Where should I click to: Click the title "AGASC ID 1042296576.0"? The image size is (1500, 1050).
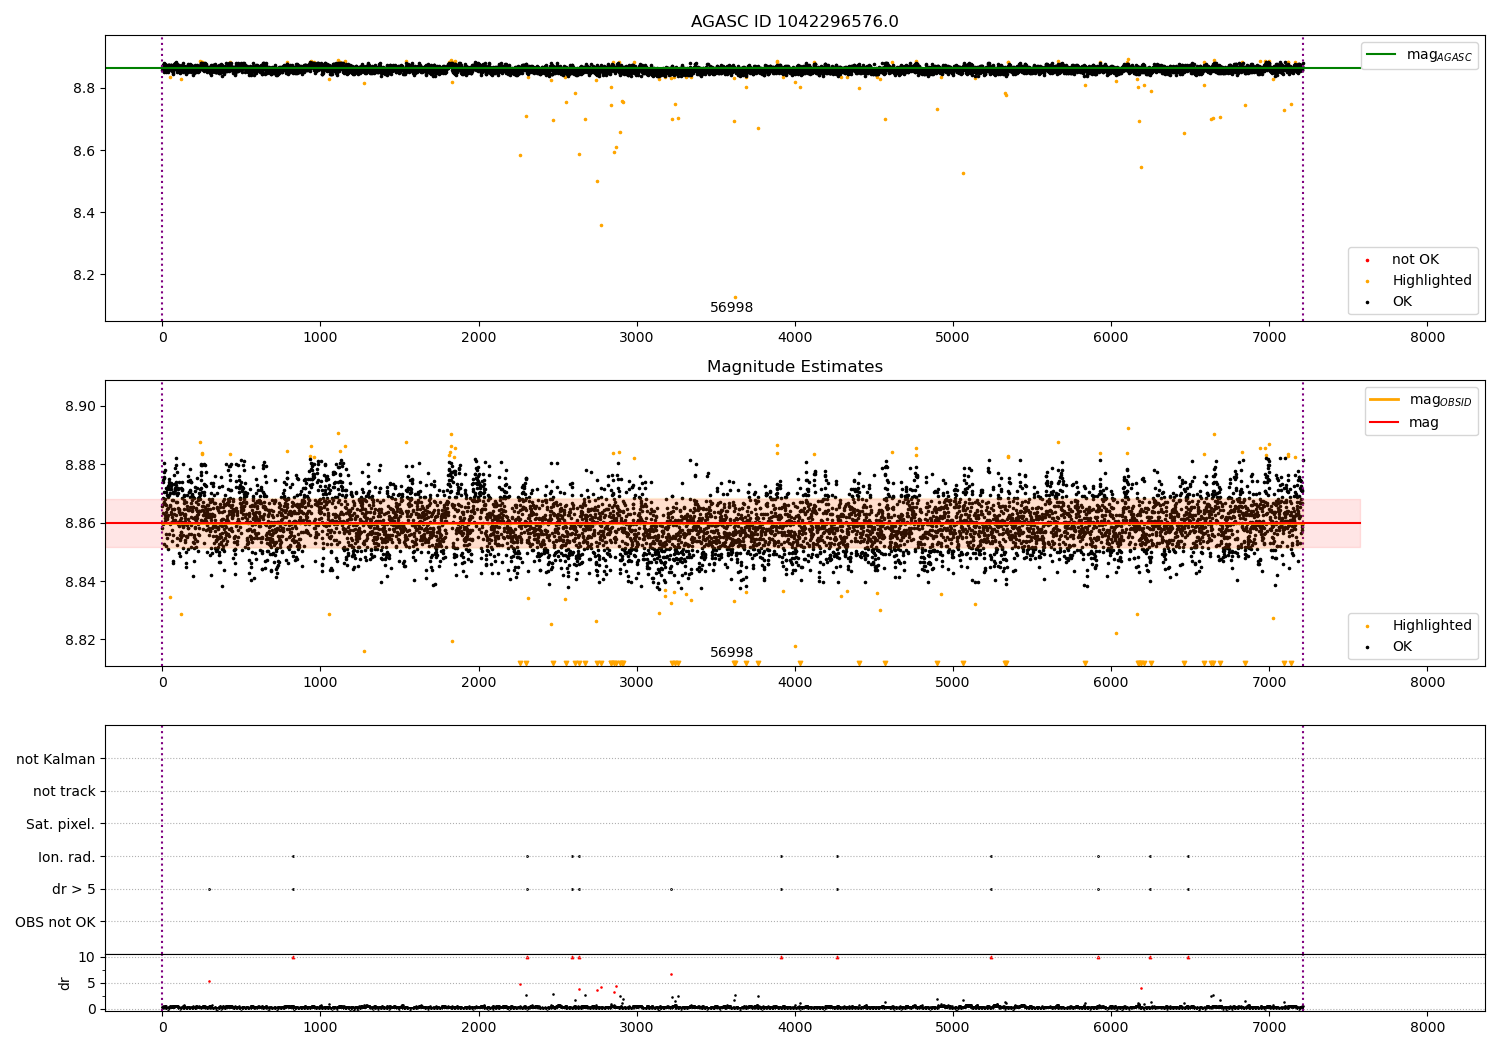(x=795, y=22)
